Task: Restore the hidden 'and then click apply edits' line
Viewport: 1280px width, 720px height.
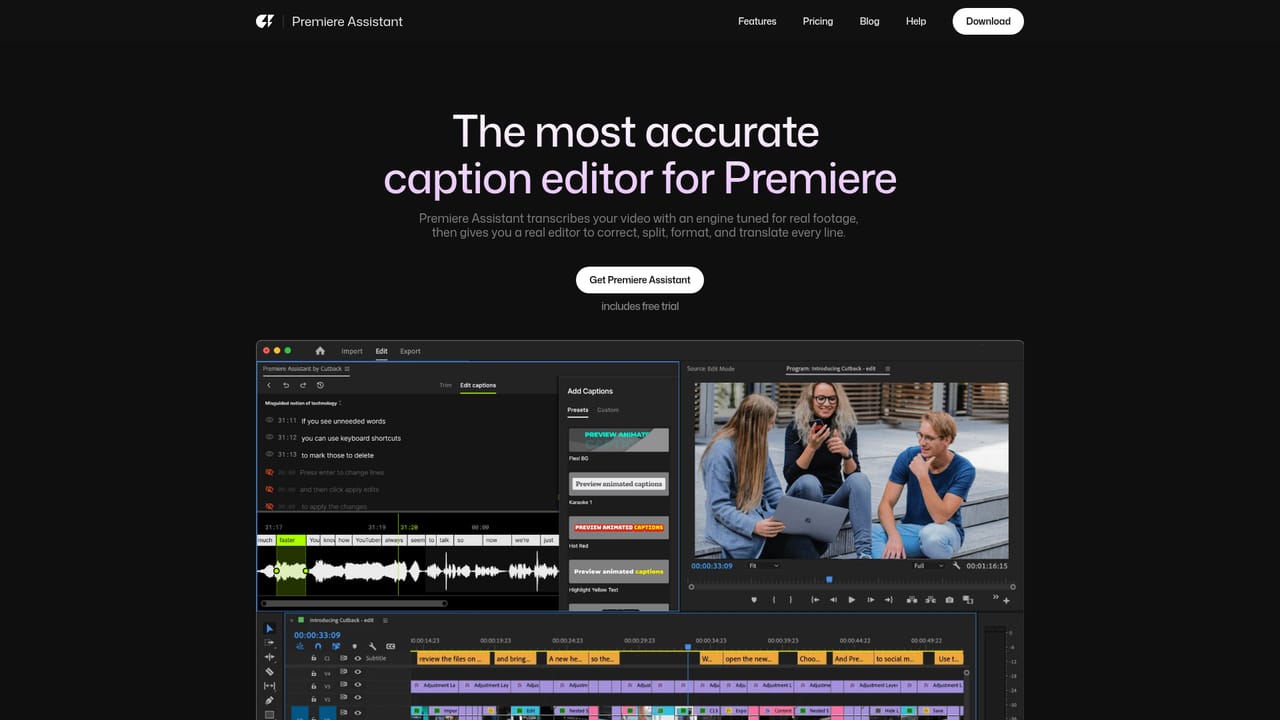Action: pos(269,489)
